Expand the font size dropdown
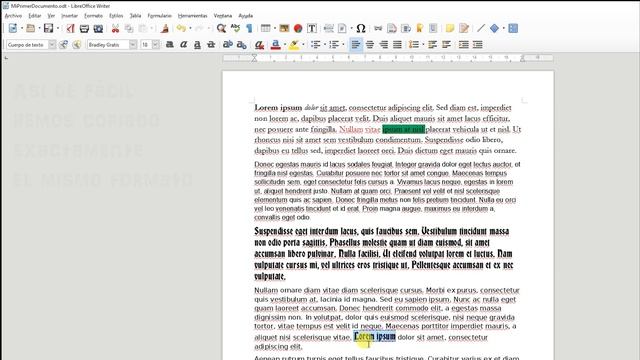Viewport: 640px width, 360px height. pyautogui.click(x=156, y=44)
